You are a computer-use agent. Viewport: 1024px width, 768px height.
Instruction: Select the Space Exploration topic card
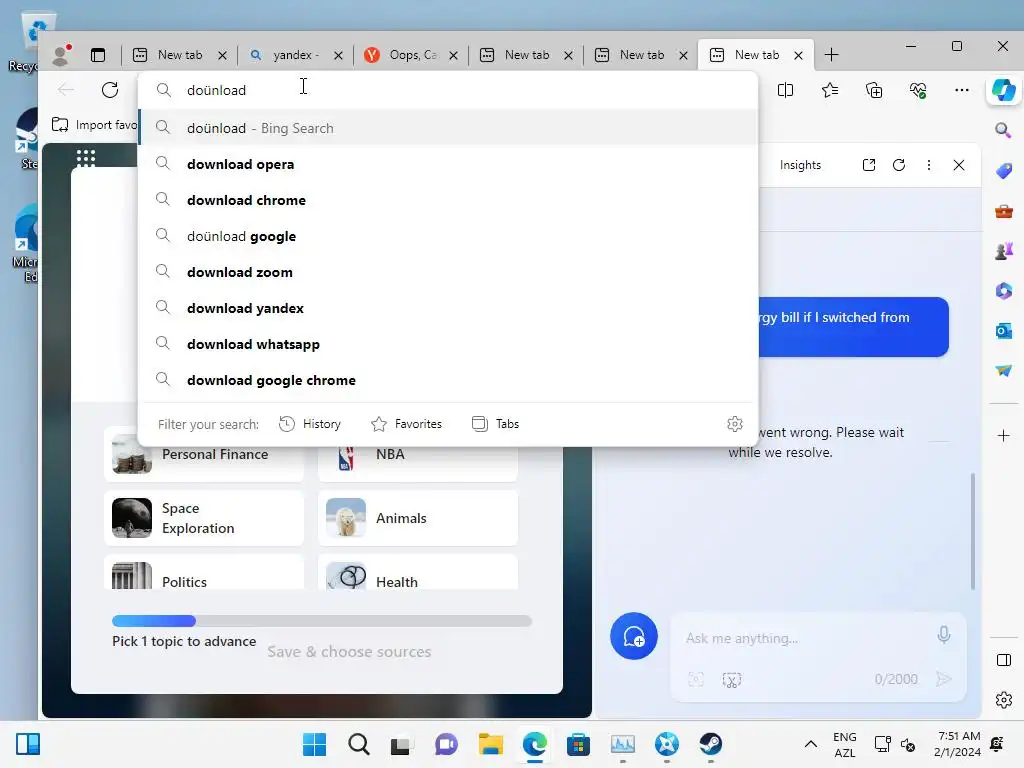[x=204, y=518]
